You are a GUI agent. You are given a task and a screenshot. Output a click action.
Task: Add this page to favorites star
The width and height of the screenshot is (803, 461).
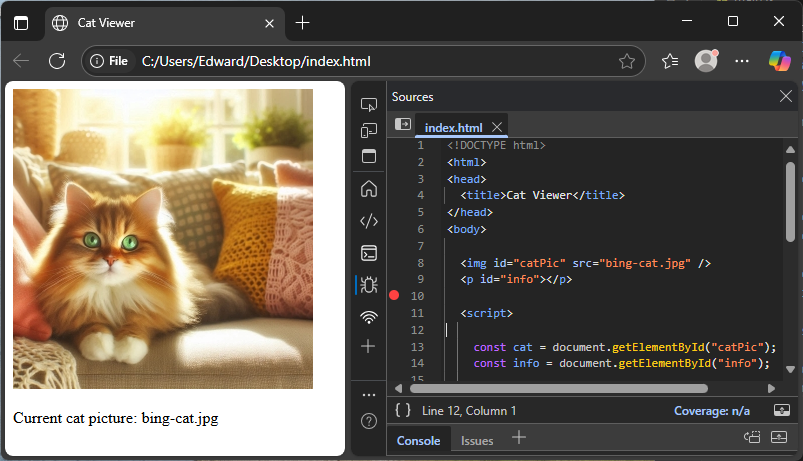627,61
